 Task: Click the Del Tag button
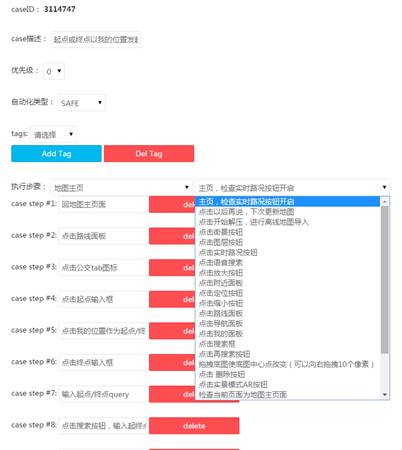tap(149, 154)
